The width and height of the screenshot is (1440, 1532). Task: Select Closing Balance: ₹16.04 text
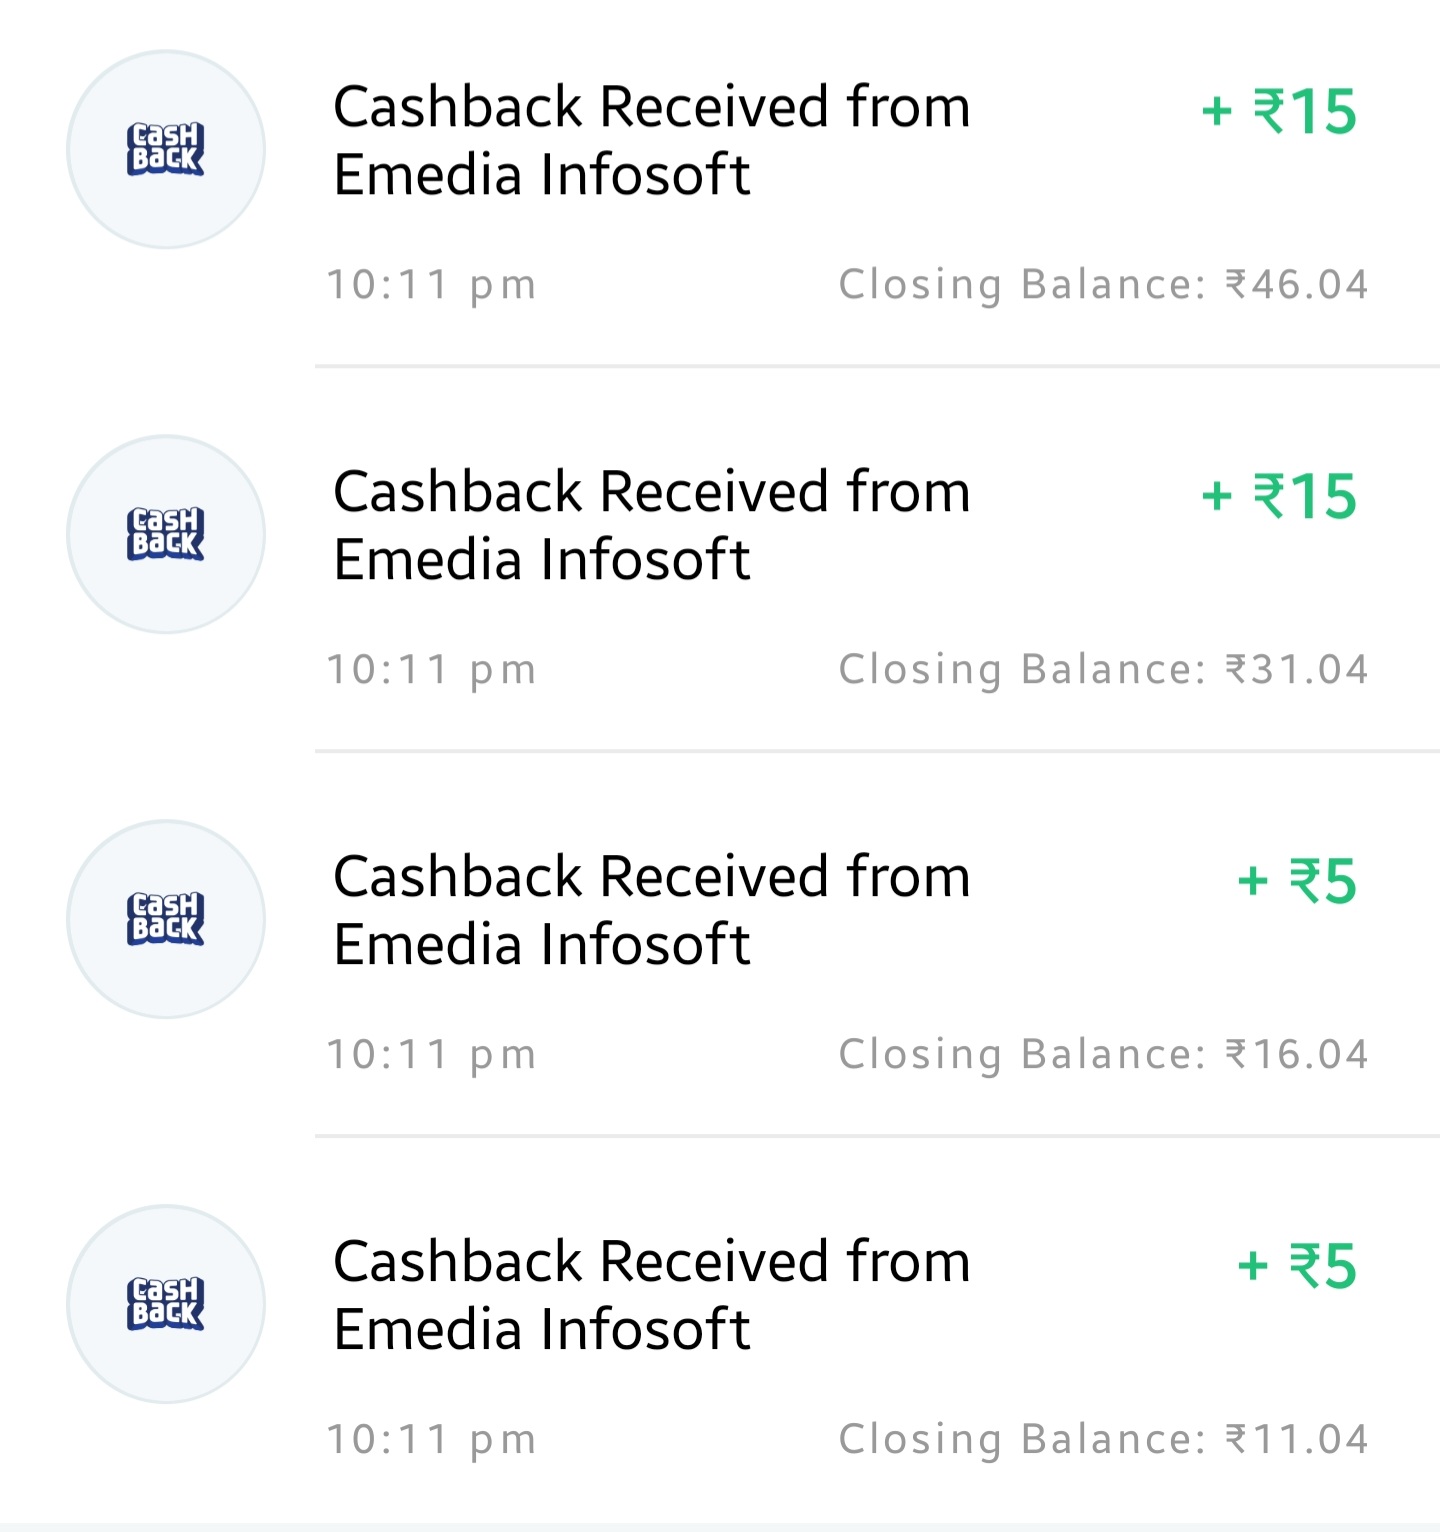pyautogui.click(x=1103, y=1055)
